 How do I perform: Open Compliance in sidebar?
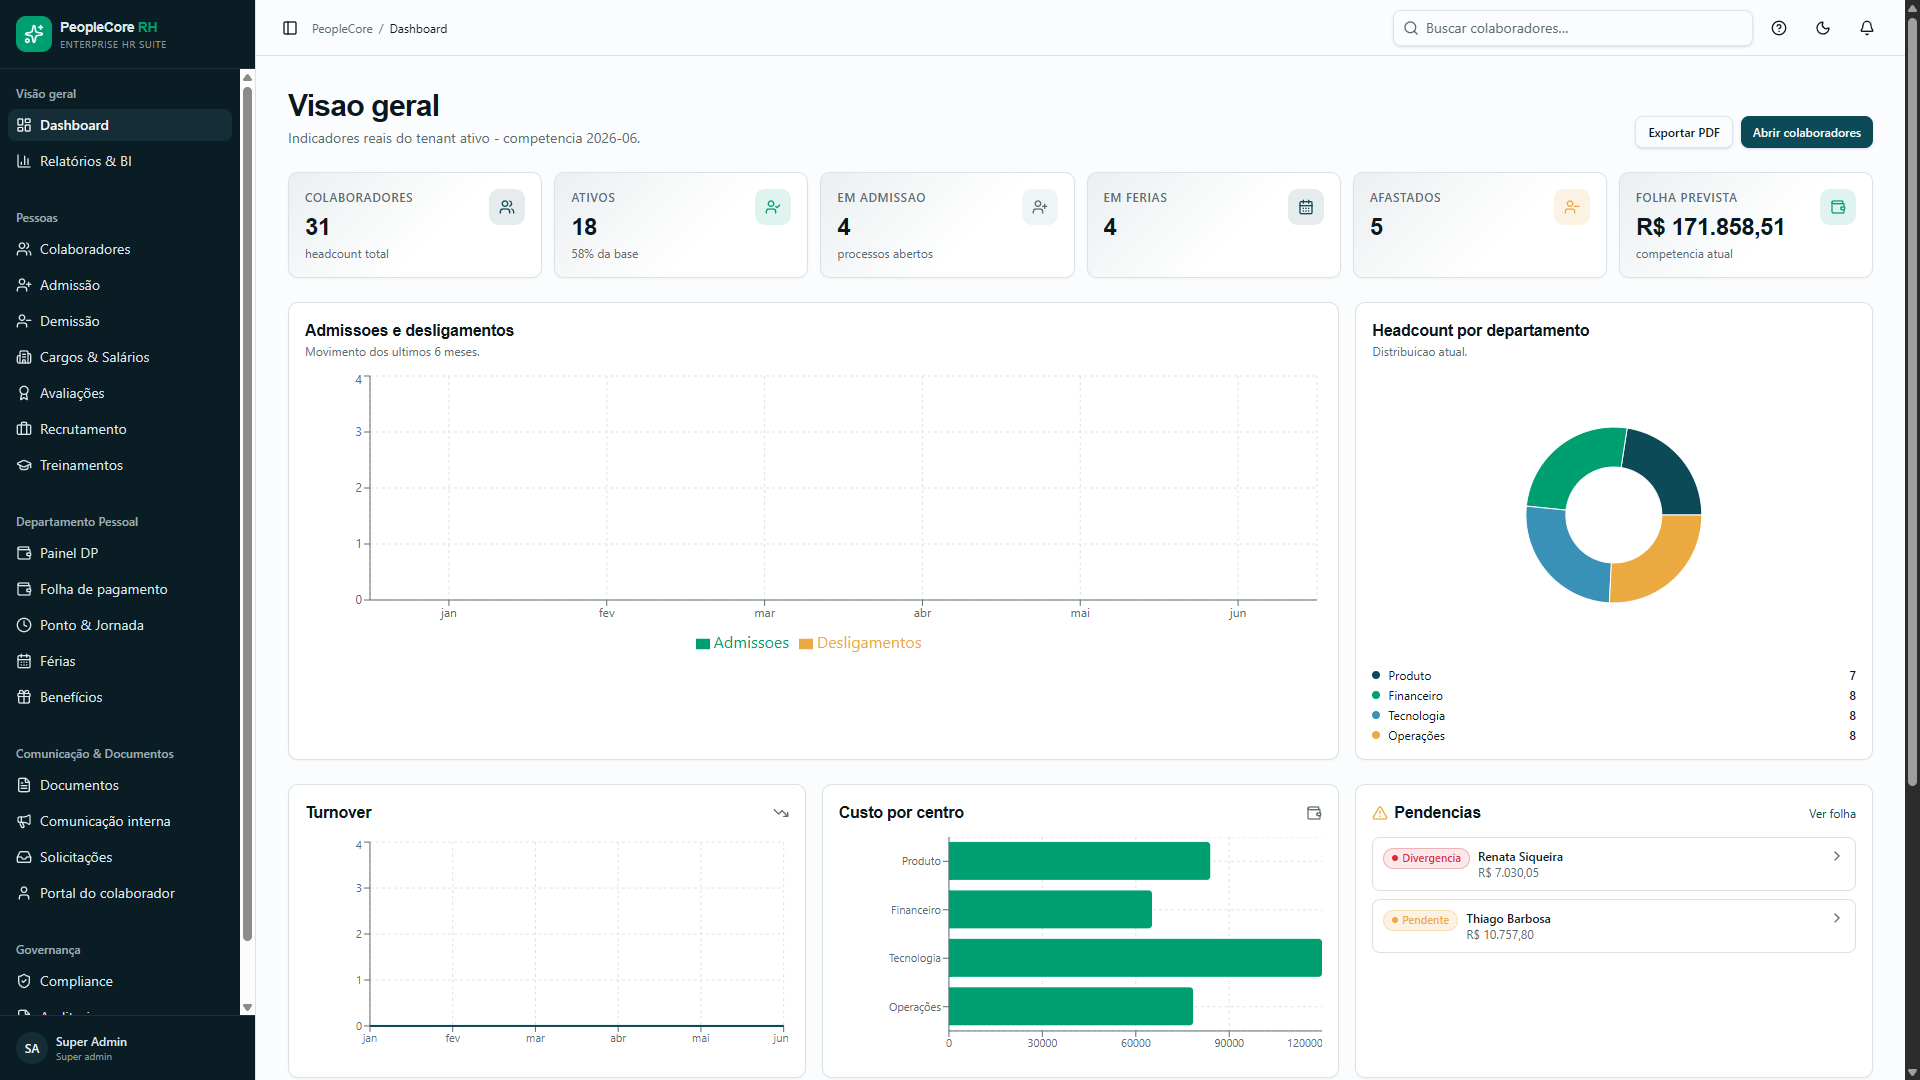120,981
